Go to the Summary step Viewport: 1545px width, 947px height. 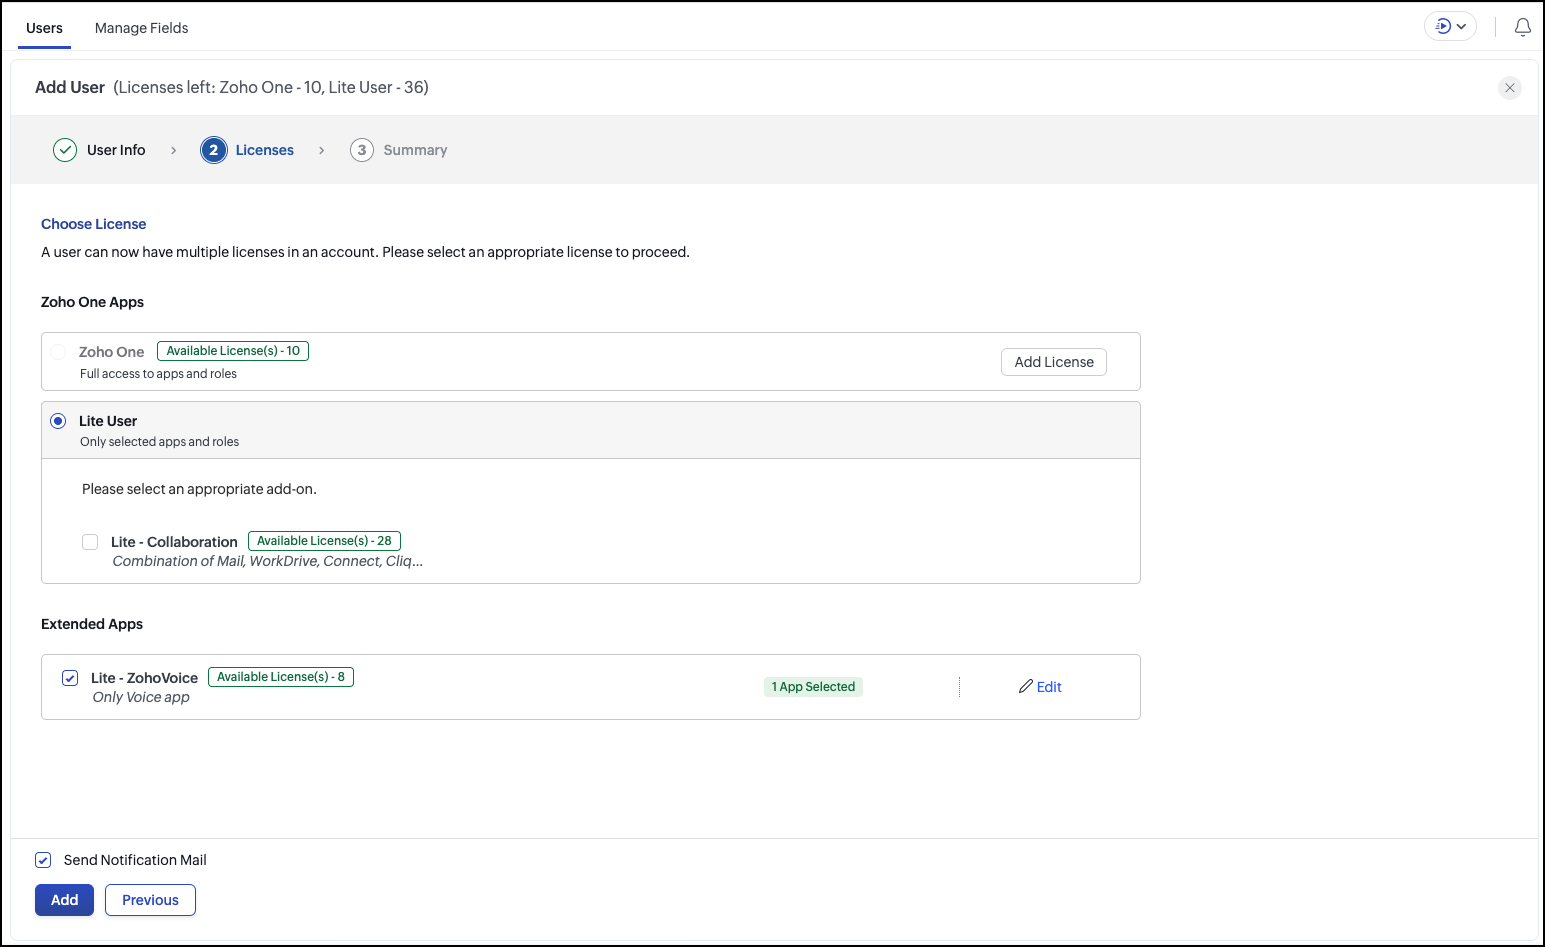click(x=415, y=150)
